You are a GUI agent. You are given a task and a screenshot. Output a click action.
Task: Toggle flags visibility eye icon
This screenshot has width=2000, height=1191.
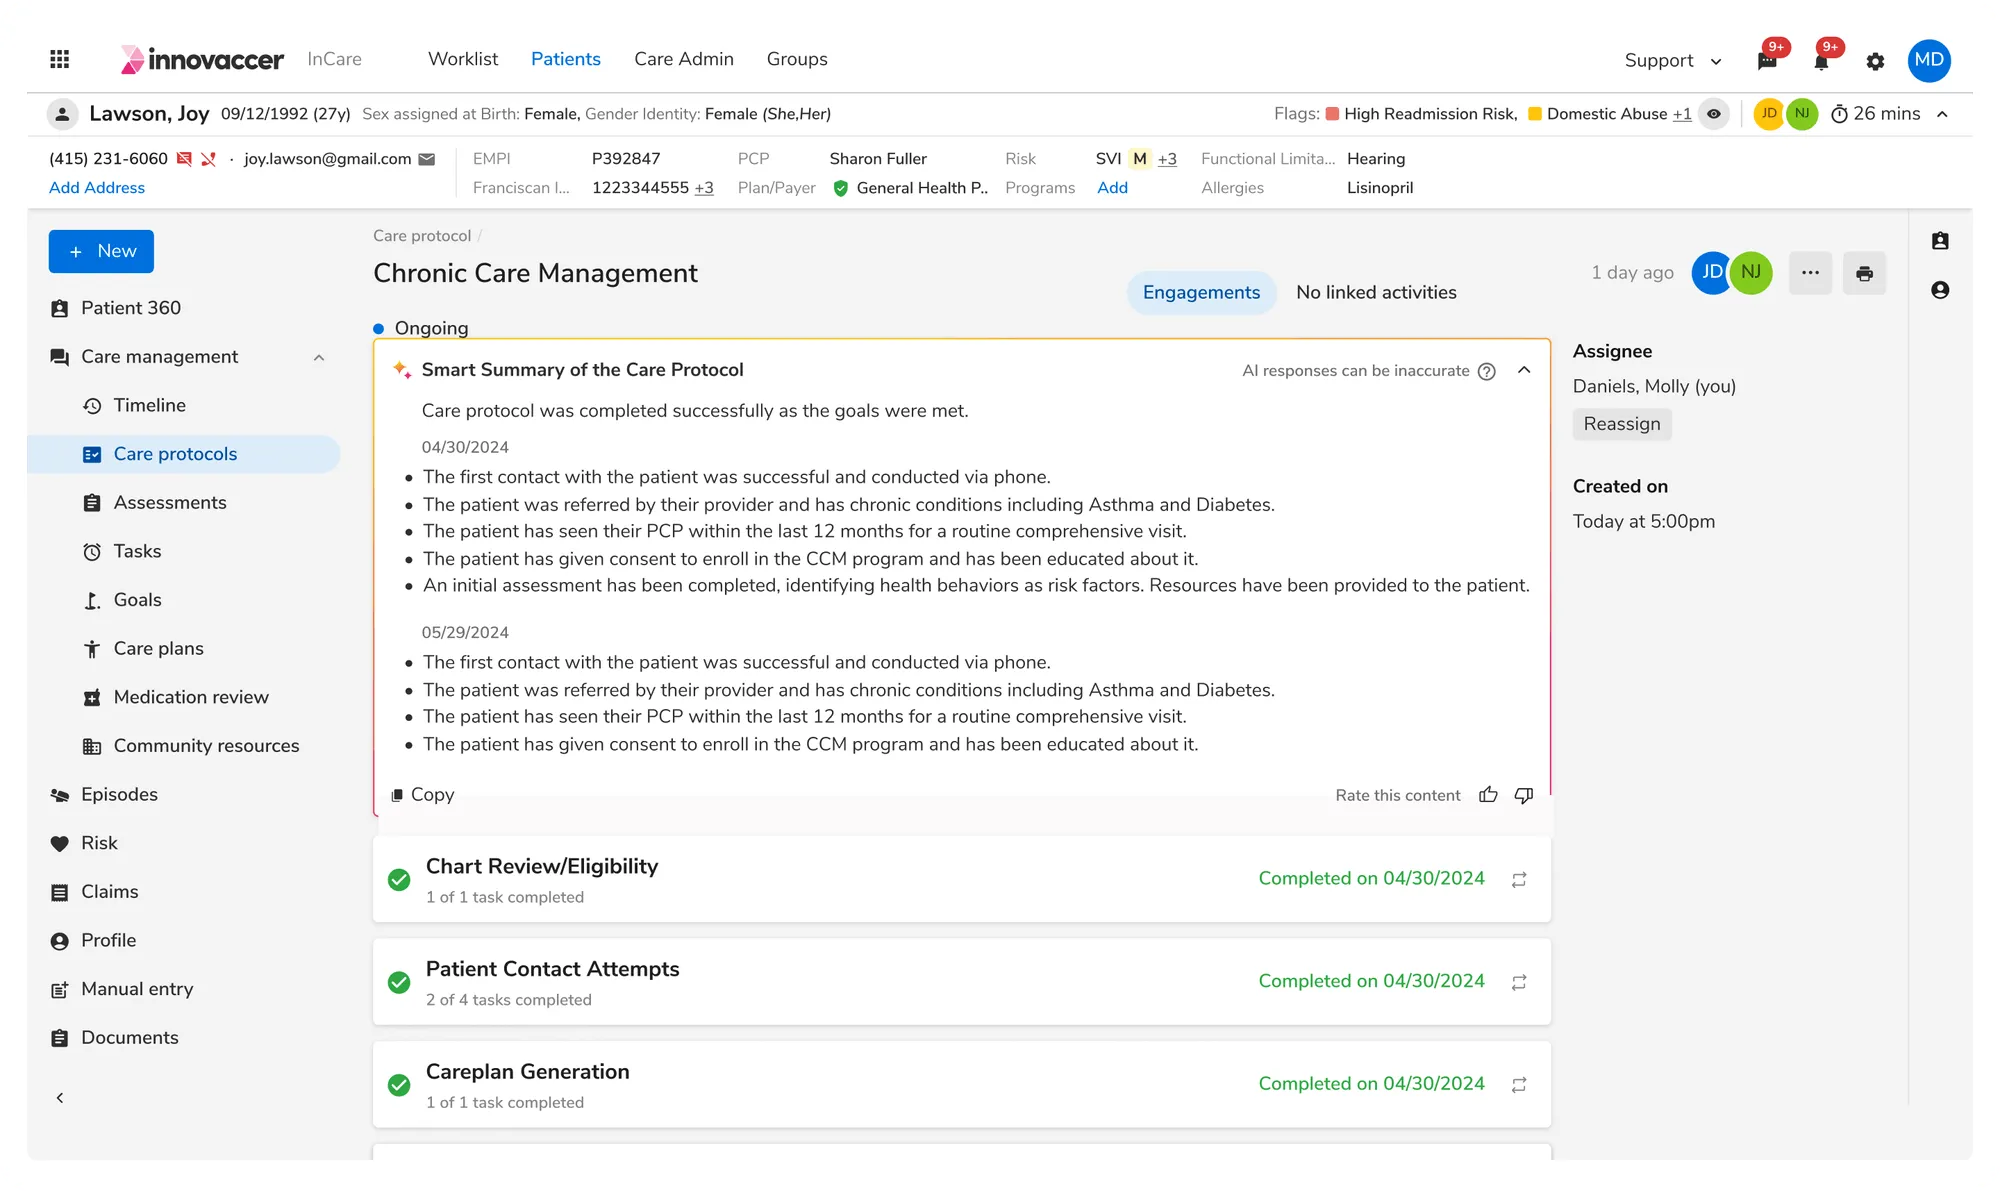coord(1714,114)
